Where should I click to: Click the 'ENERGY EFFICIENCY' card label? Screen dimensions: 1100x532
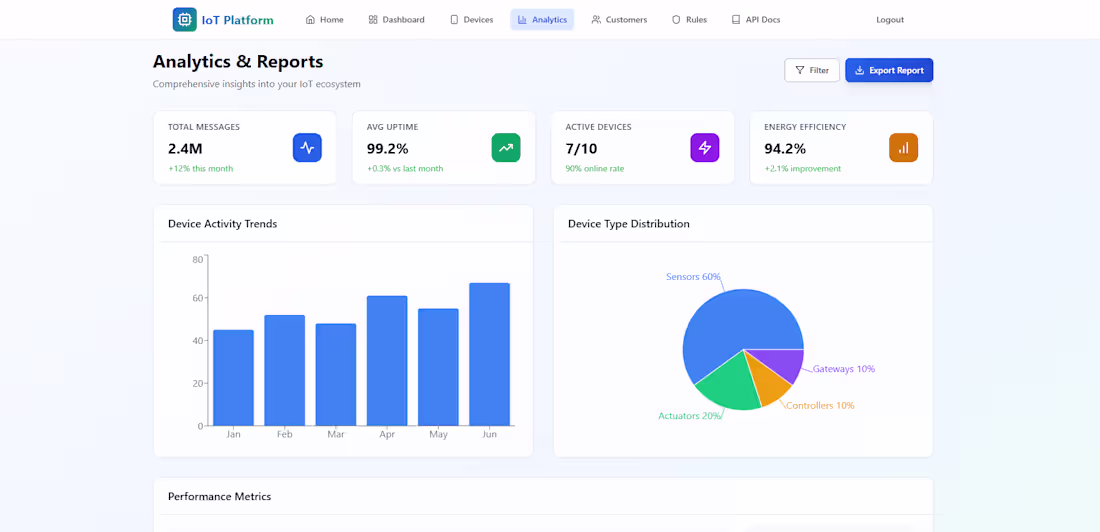coord(805,127)
